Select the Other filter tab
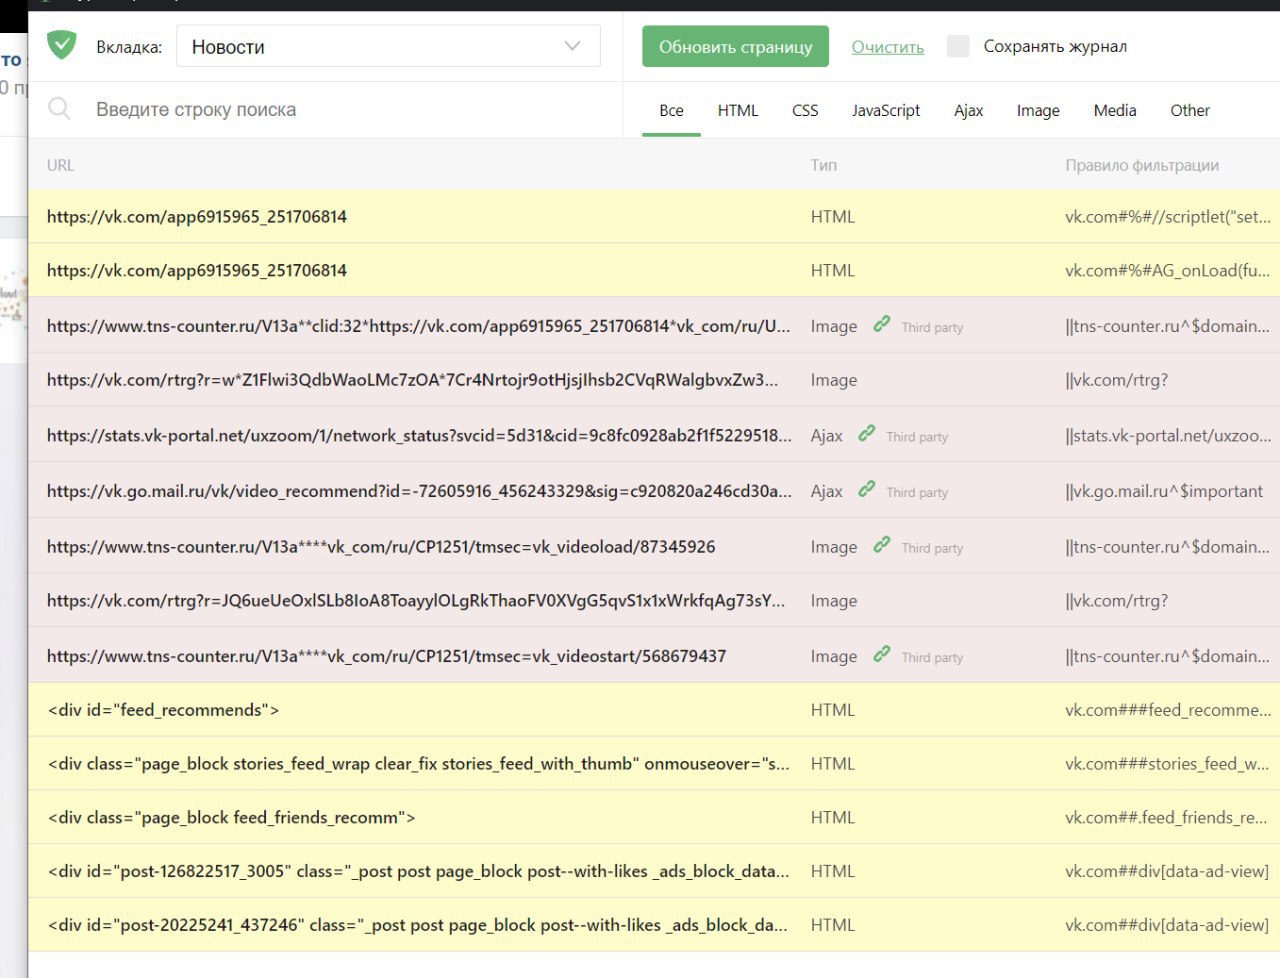 1190,111
